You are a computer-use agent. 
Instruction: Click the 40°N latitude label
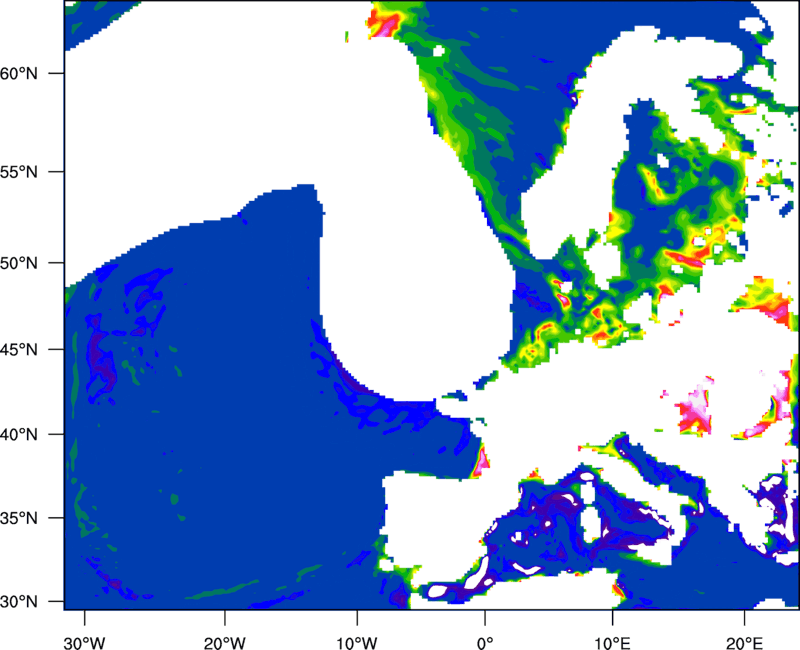point(19,435)
